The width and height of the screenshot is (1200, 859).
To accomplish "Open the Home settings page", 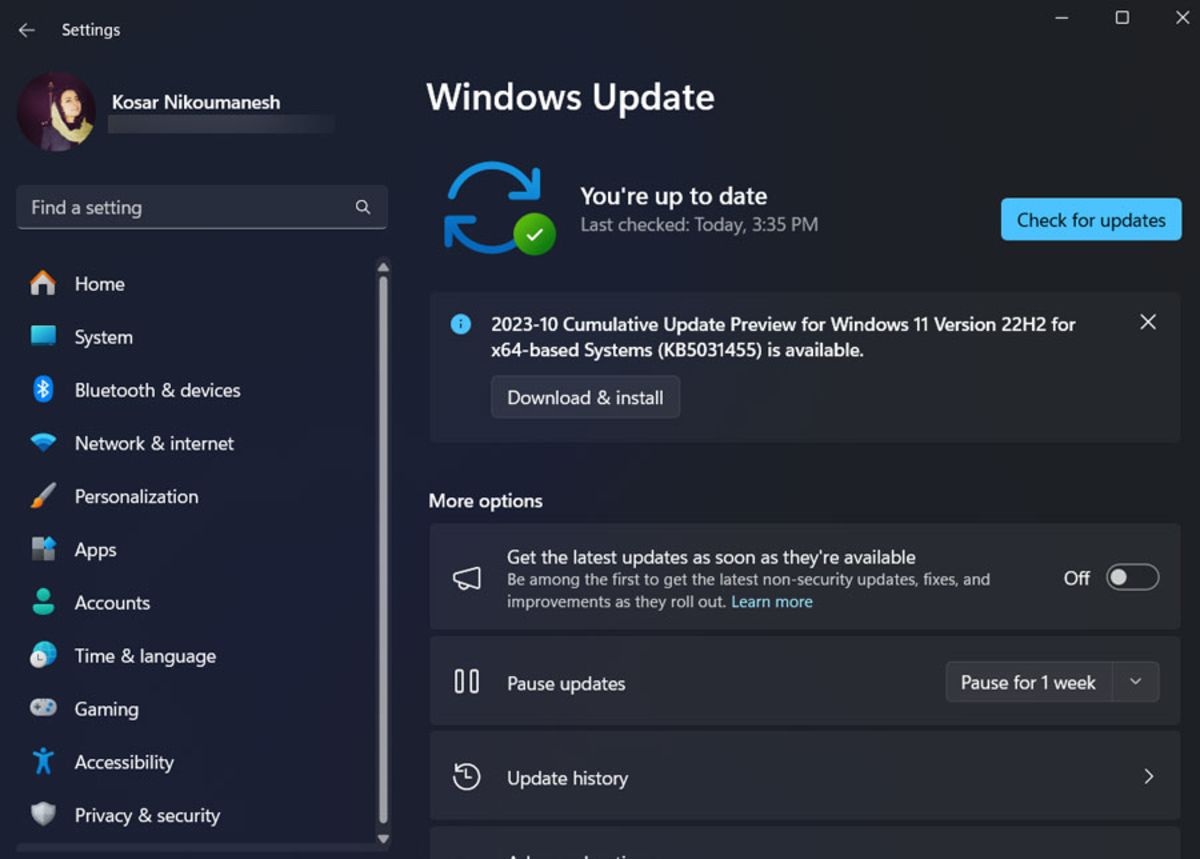I will pos(198,284).
